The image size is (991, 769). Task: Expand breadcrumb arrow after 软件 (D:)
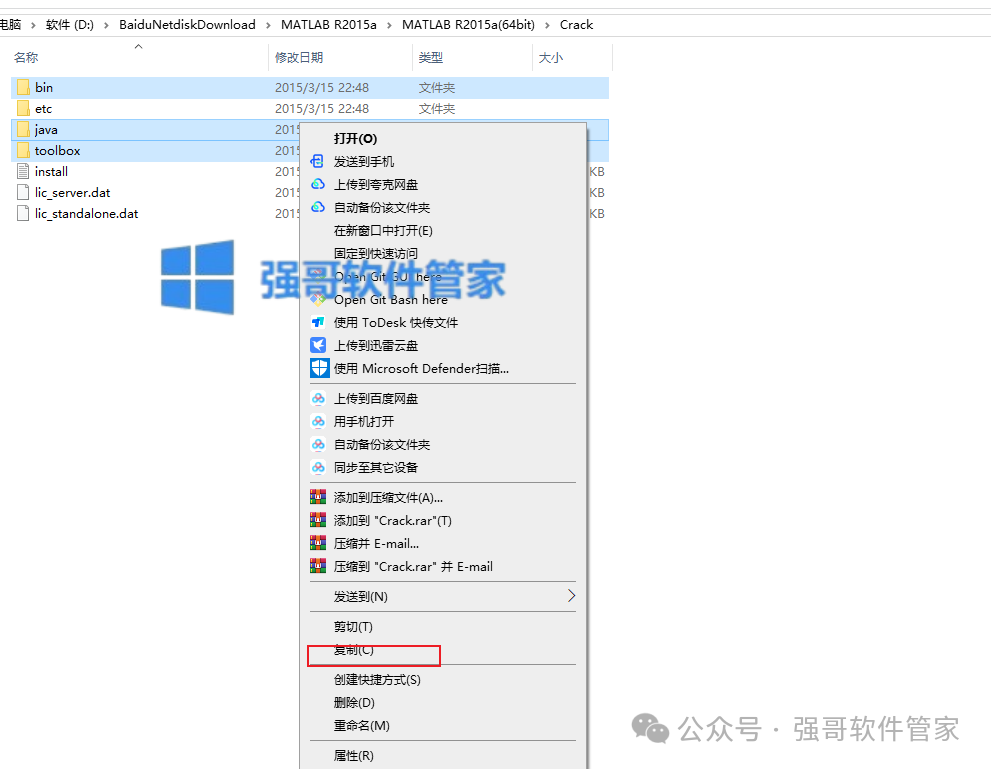point(106,25)
